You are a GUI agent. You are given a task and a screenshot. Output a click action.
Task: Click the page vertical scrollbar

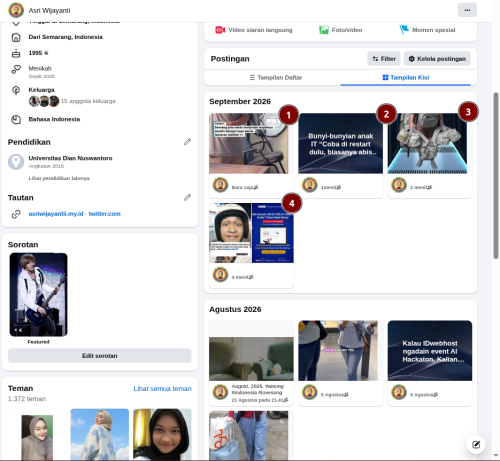coord(496,176)
